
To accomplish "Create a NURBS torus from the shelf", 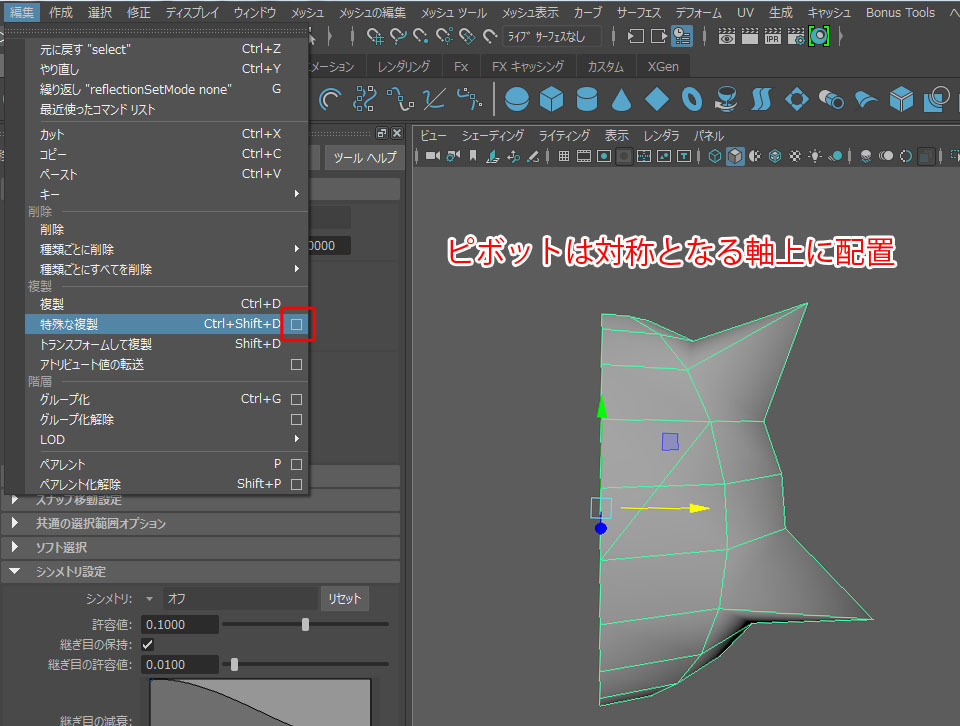I will [x=692, y=99].
